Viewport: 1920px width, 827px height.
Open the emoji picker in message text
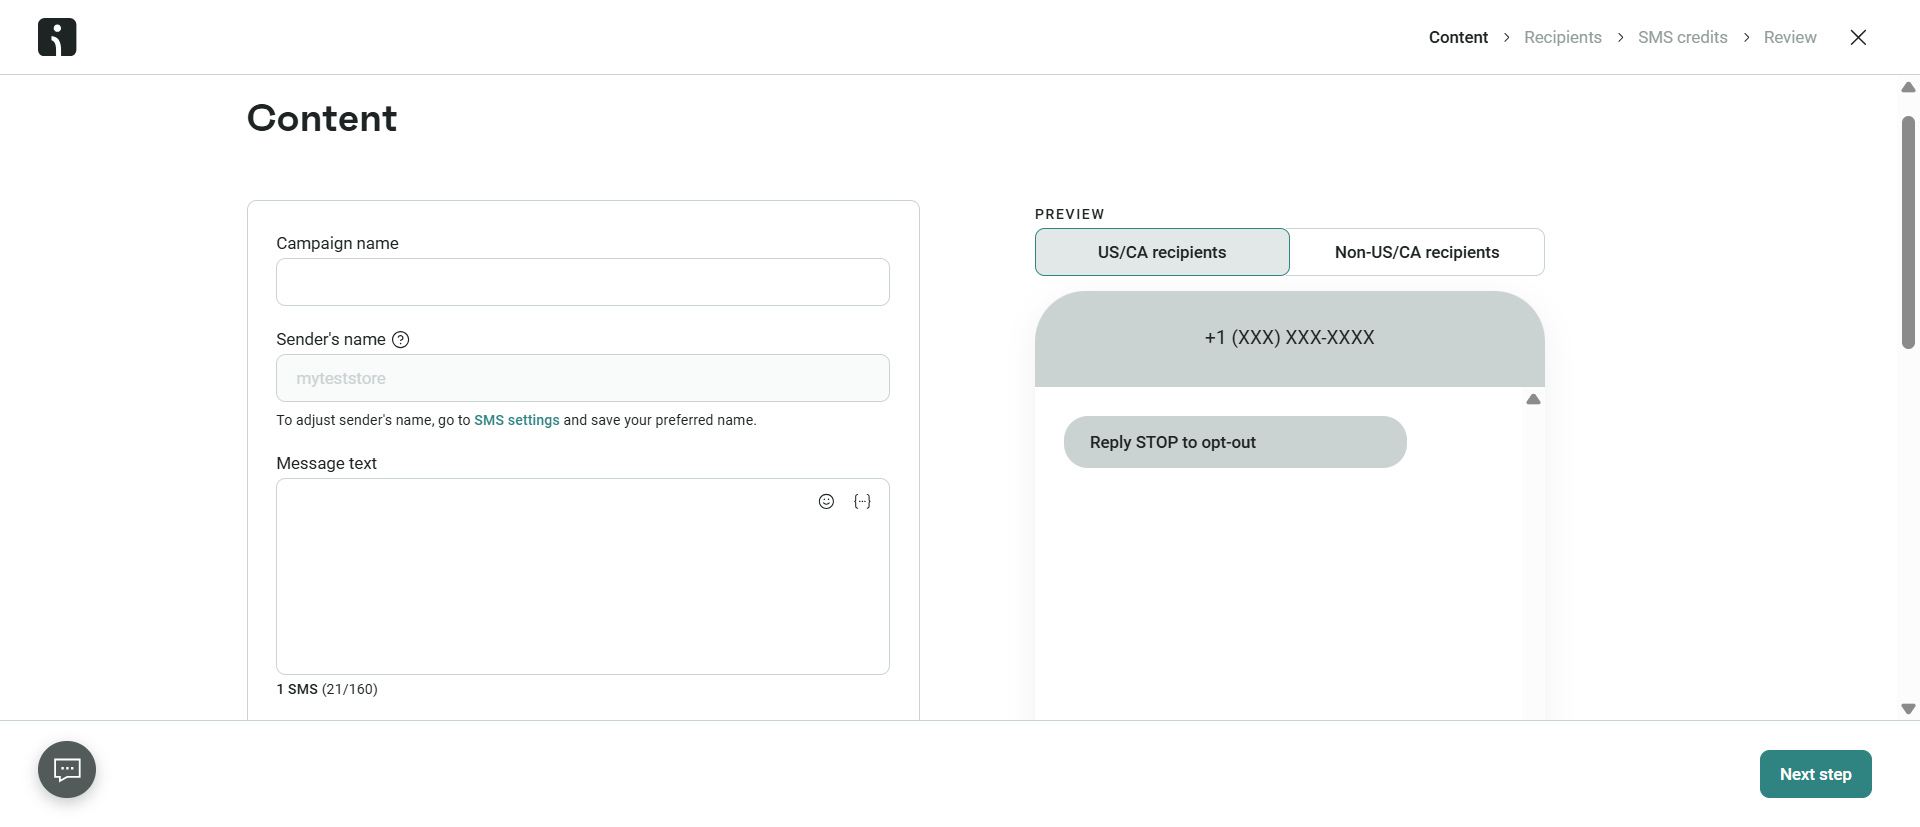(x=826, y=502)
